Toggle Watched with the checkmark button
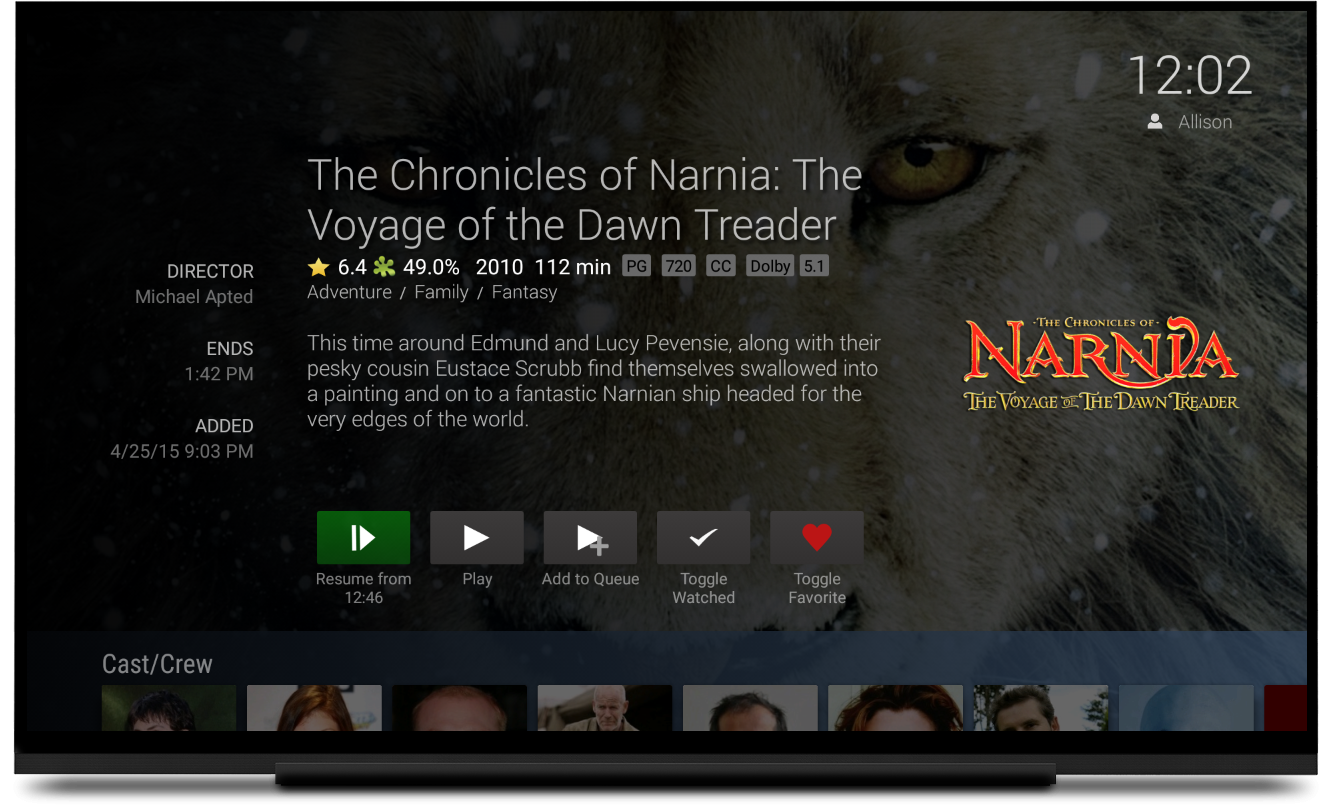Image resolution: width=1338 pixels, height=809 pixels. (x=703, y=538)
